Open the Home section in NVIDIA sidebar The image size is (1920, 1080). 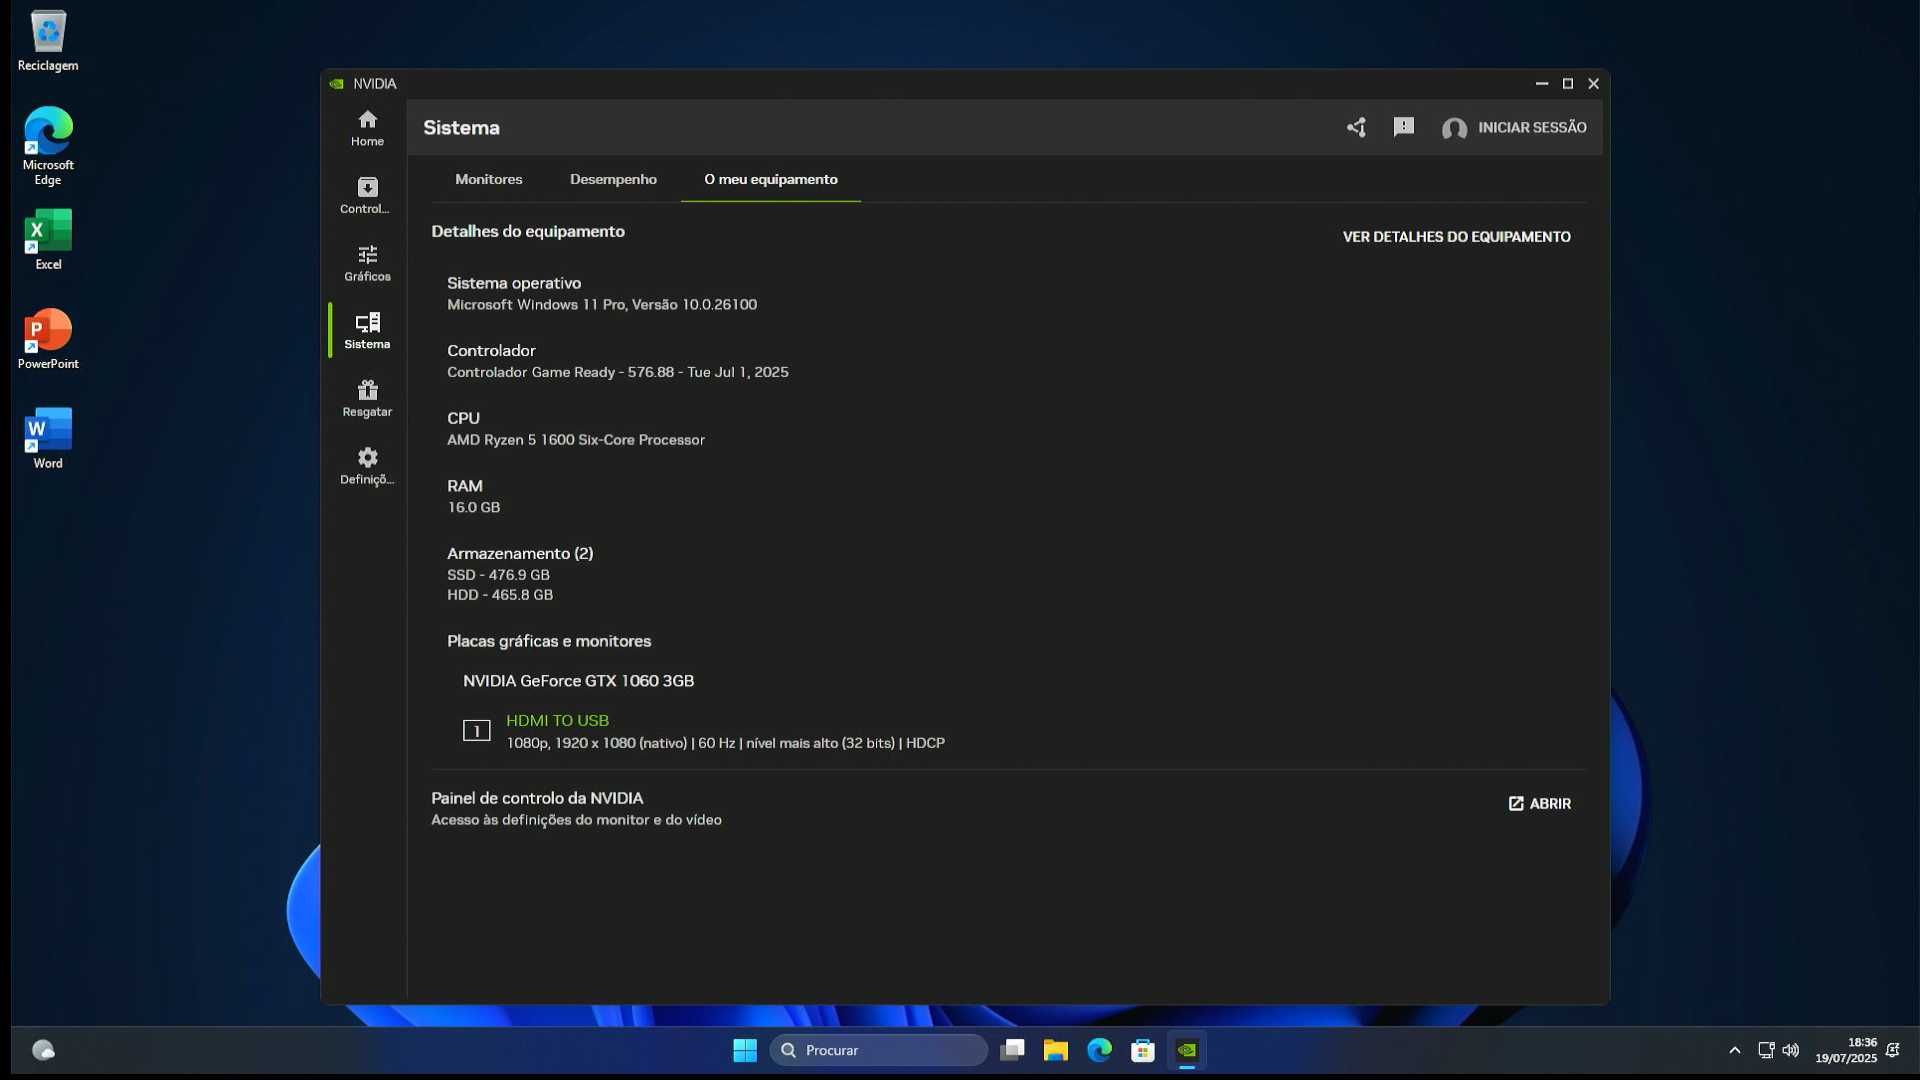(367, 128)
